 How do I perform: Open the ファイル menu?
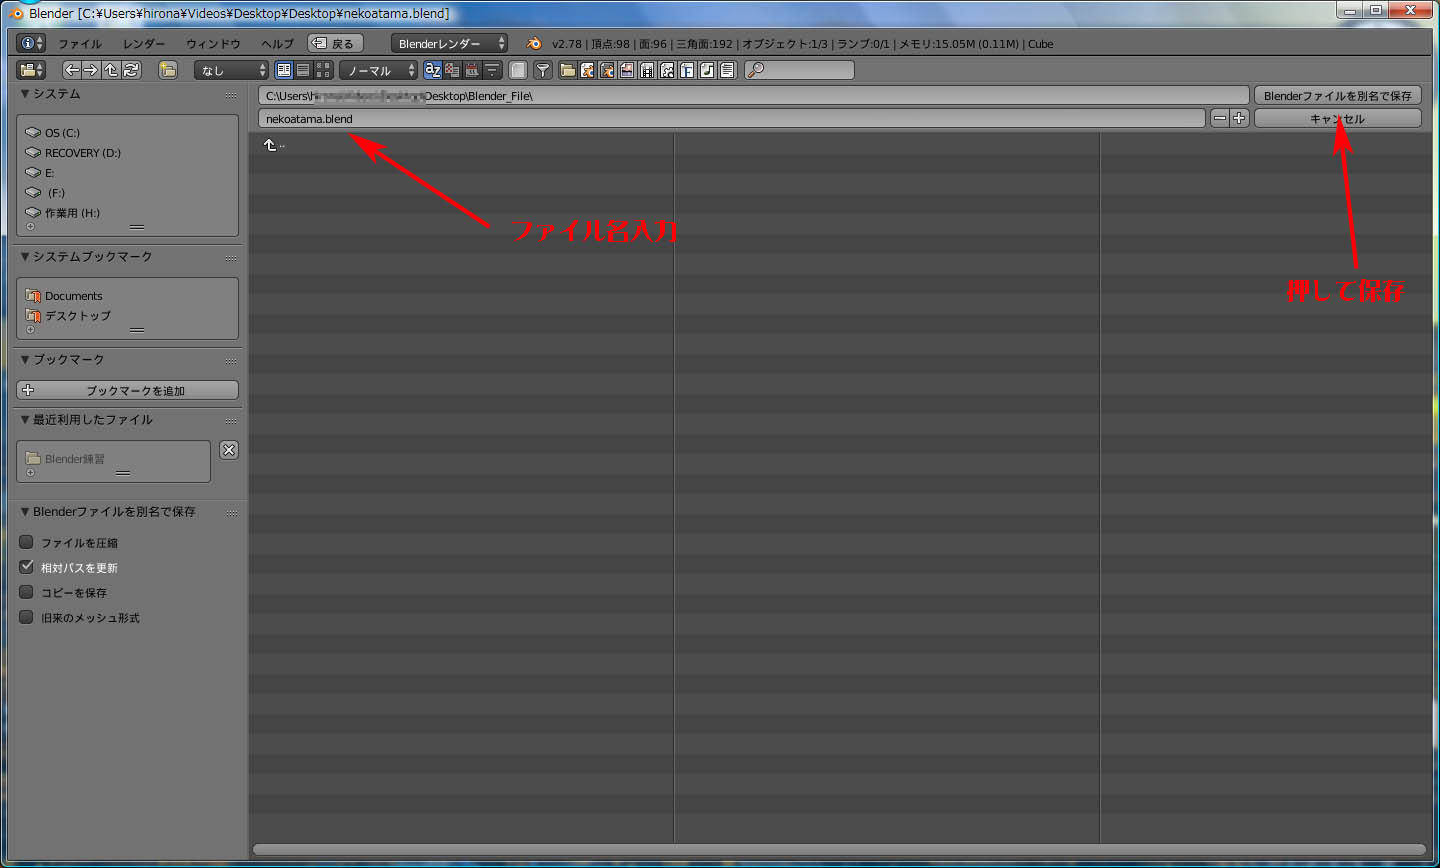[80, 44]
